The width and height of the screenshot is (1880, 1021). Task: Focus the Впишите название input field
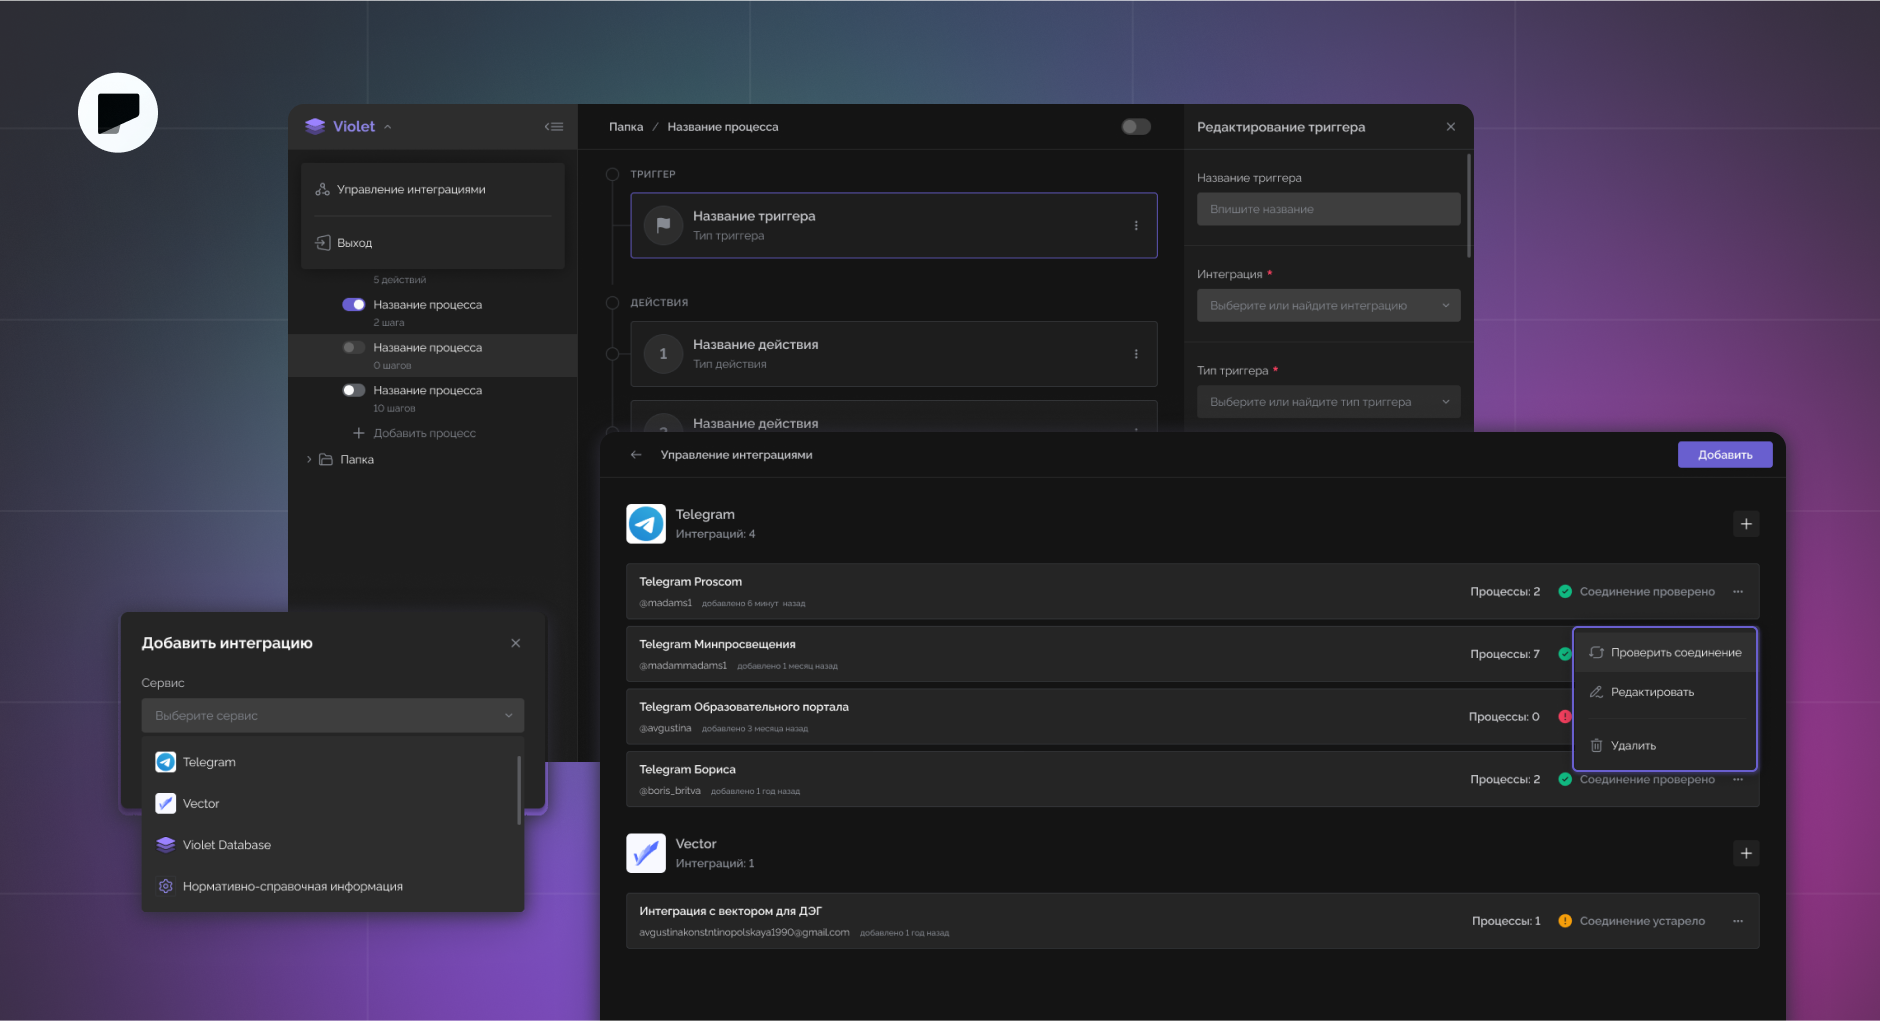point(1328,209)
